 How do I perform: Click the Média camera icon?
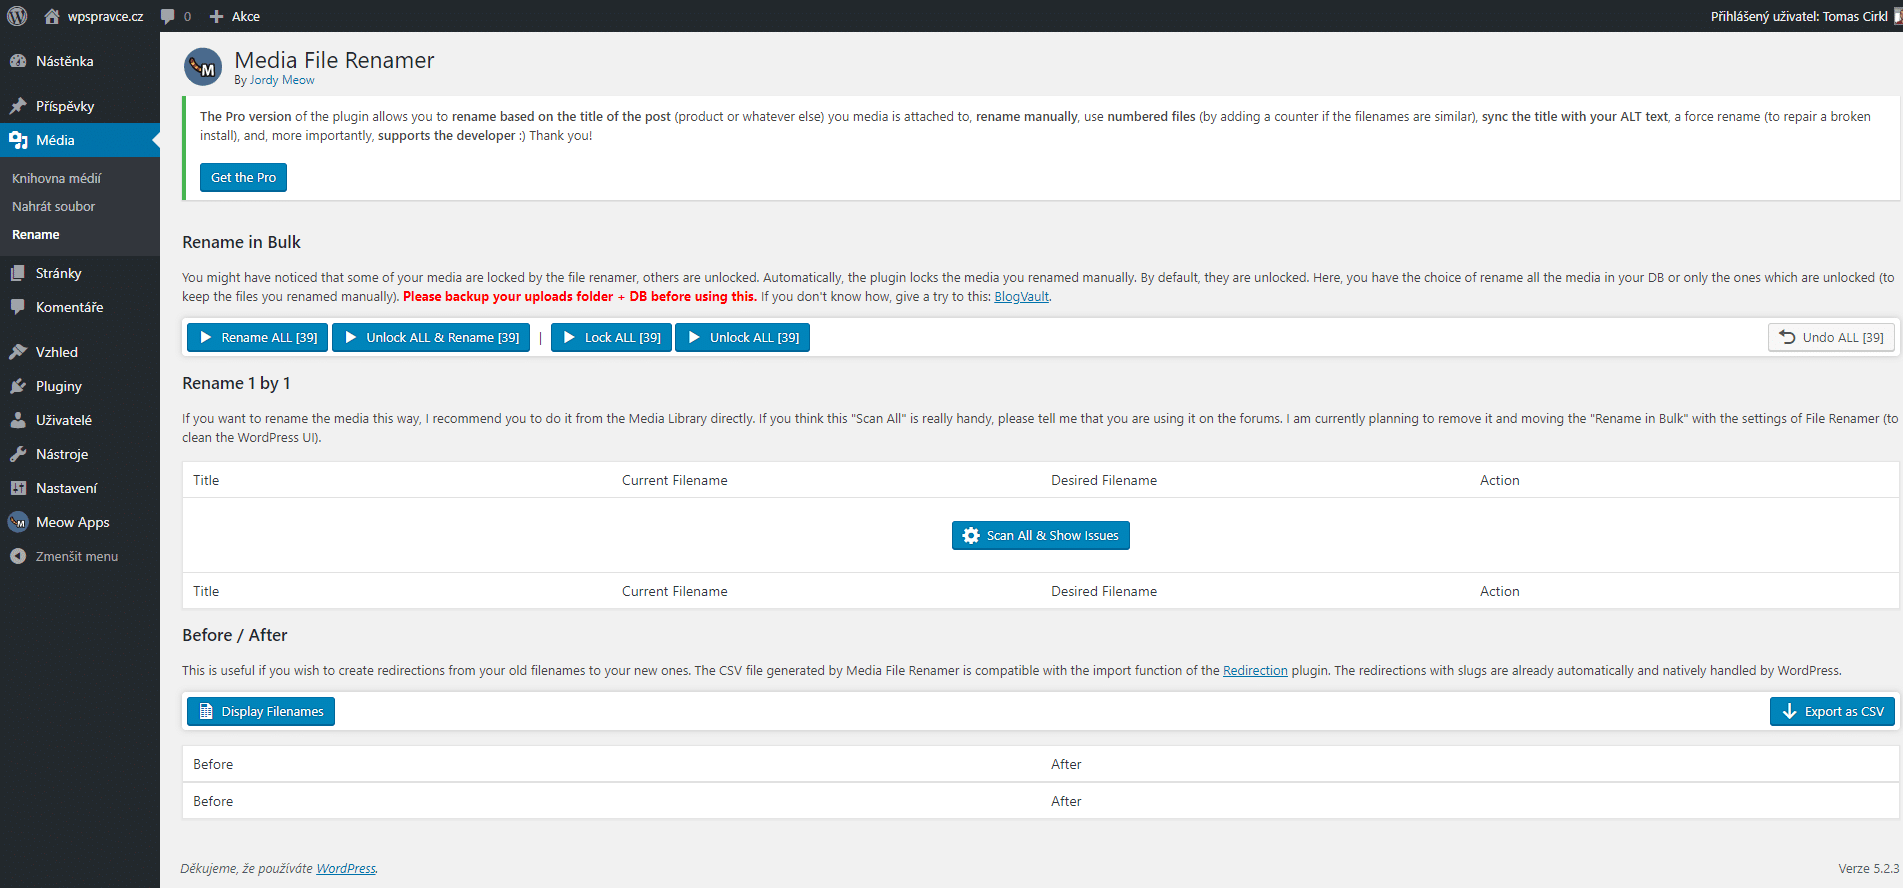click(x=18, y=140)
